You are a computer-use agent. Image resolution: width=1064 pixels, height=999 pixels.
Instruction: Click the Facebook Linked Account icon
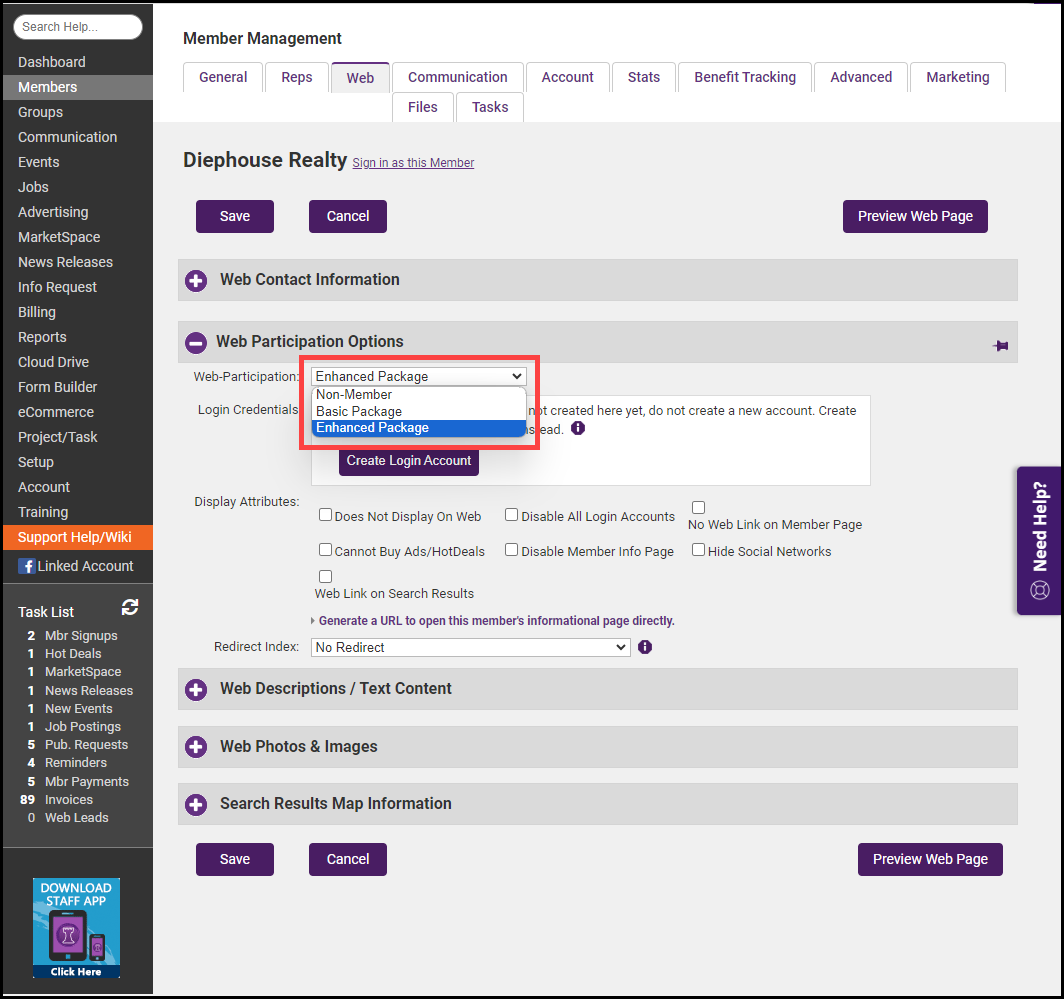point(27,566)
